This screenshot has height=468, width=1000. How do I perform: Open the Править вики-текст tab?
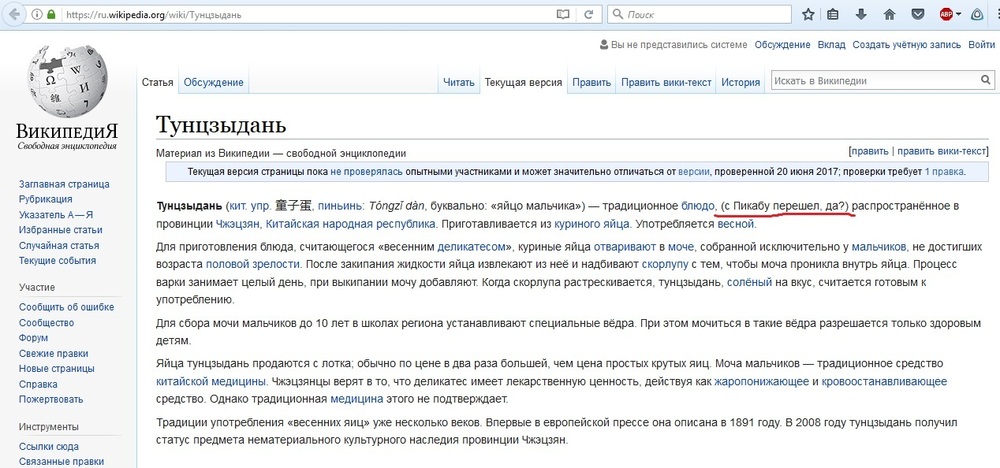666,82
